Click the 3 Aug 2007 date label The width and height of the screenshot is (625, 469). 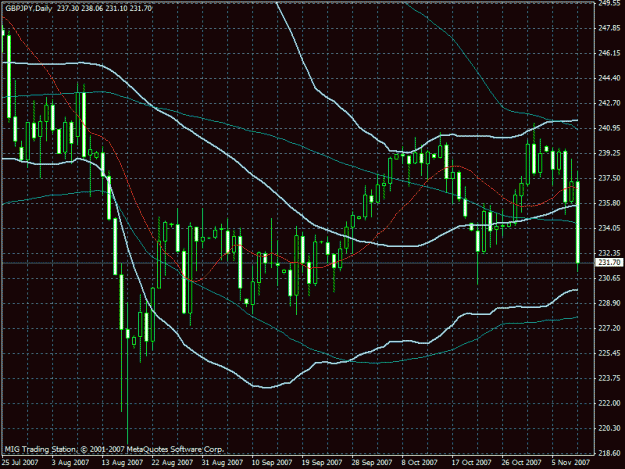[x=71, y=462]
